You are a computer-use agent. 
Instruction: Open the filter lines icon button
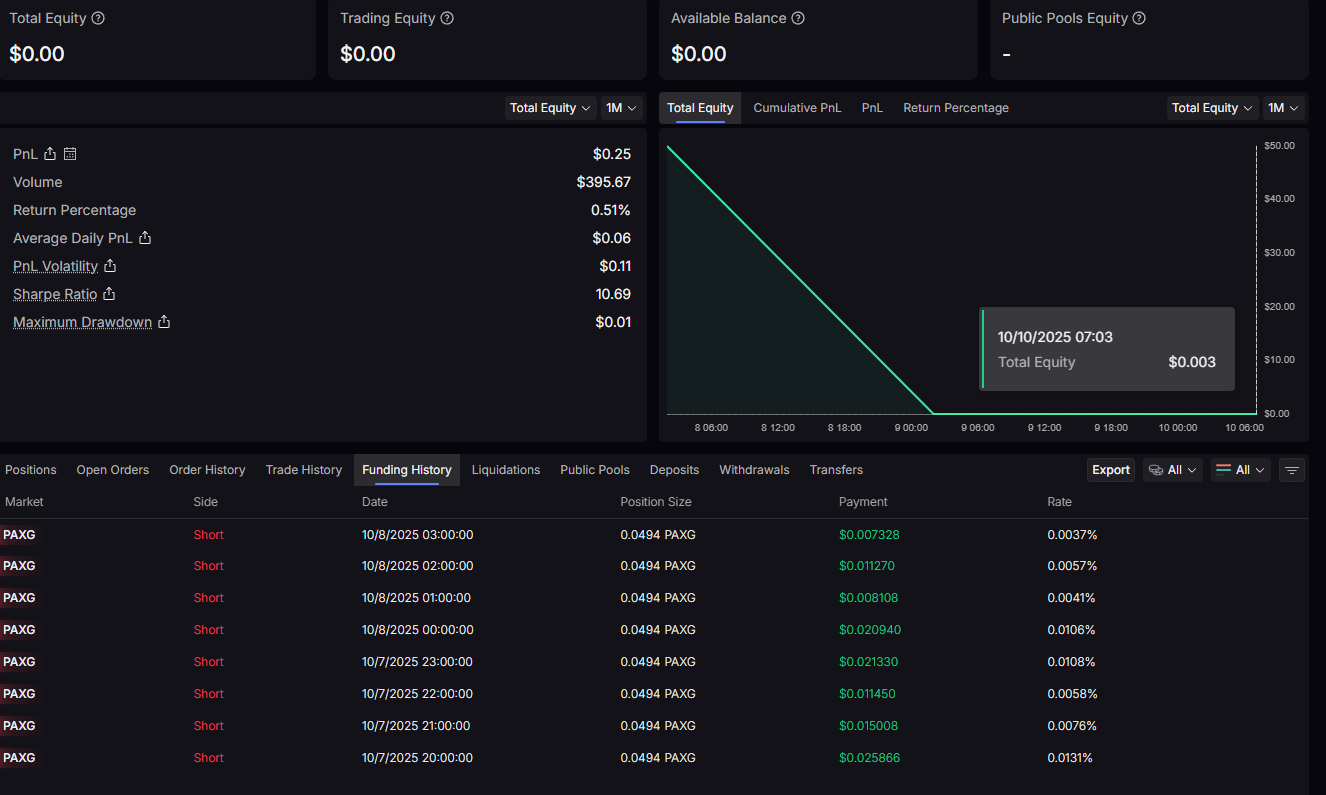1292,470
